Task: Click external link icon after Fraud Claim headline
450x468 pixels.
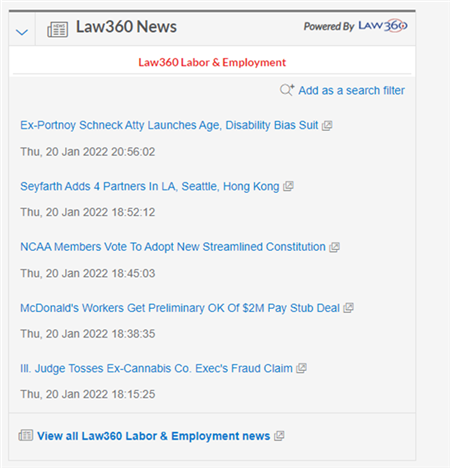Action: (x=301, y=369)
